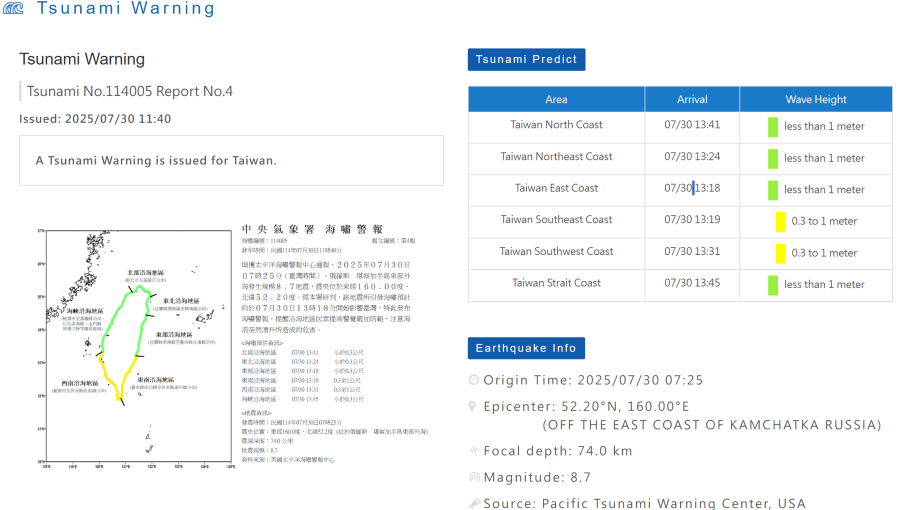Click the clock icon beside Origin Time
Image resolution: width=900 pixels, height=510 pixels.
click(474, 381)
